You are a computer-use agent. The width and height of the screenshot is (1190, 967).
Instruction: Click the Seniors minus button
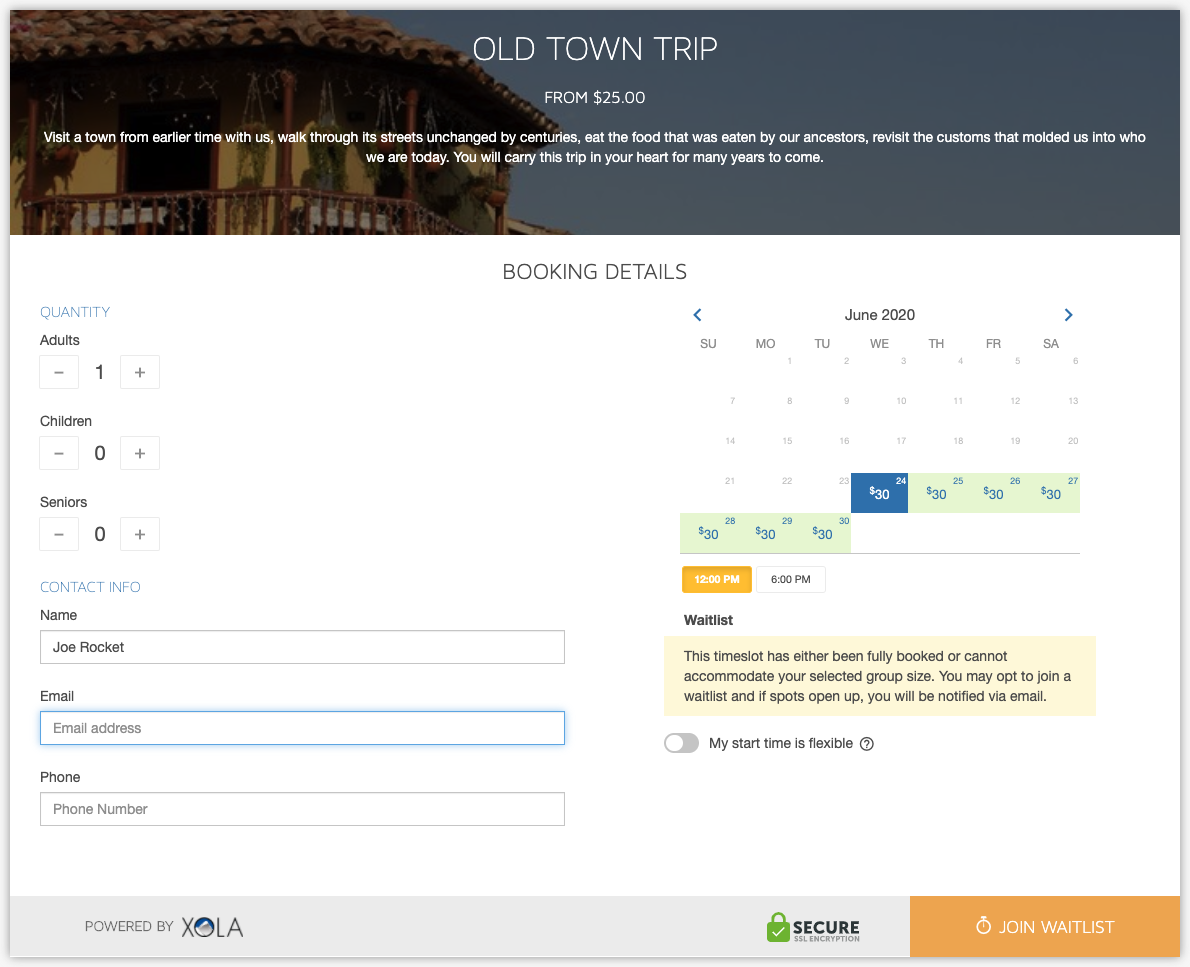pos(59,534)
